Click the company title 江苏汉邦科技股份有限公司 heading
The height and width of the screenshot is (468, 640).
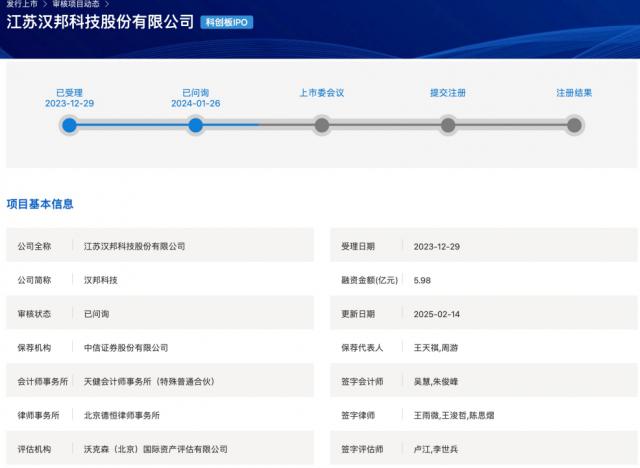pyautogui.click(x=100, y=21)
